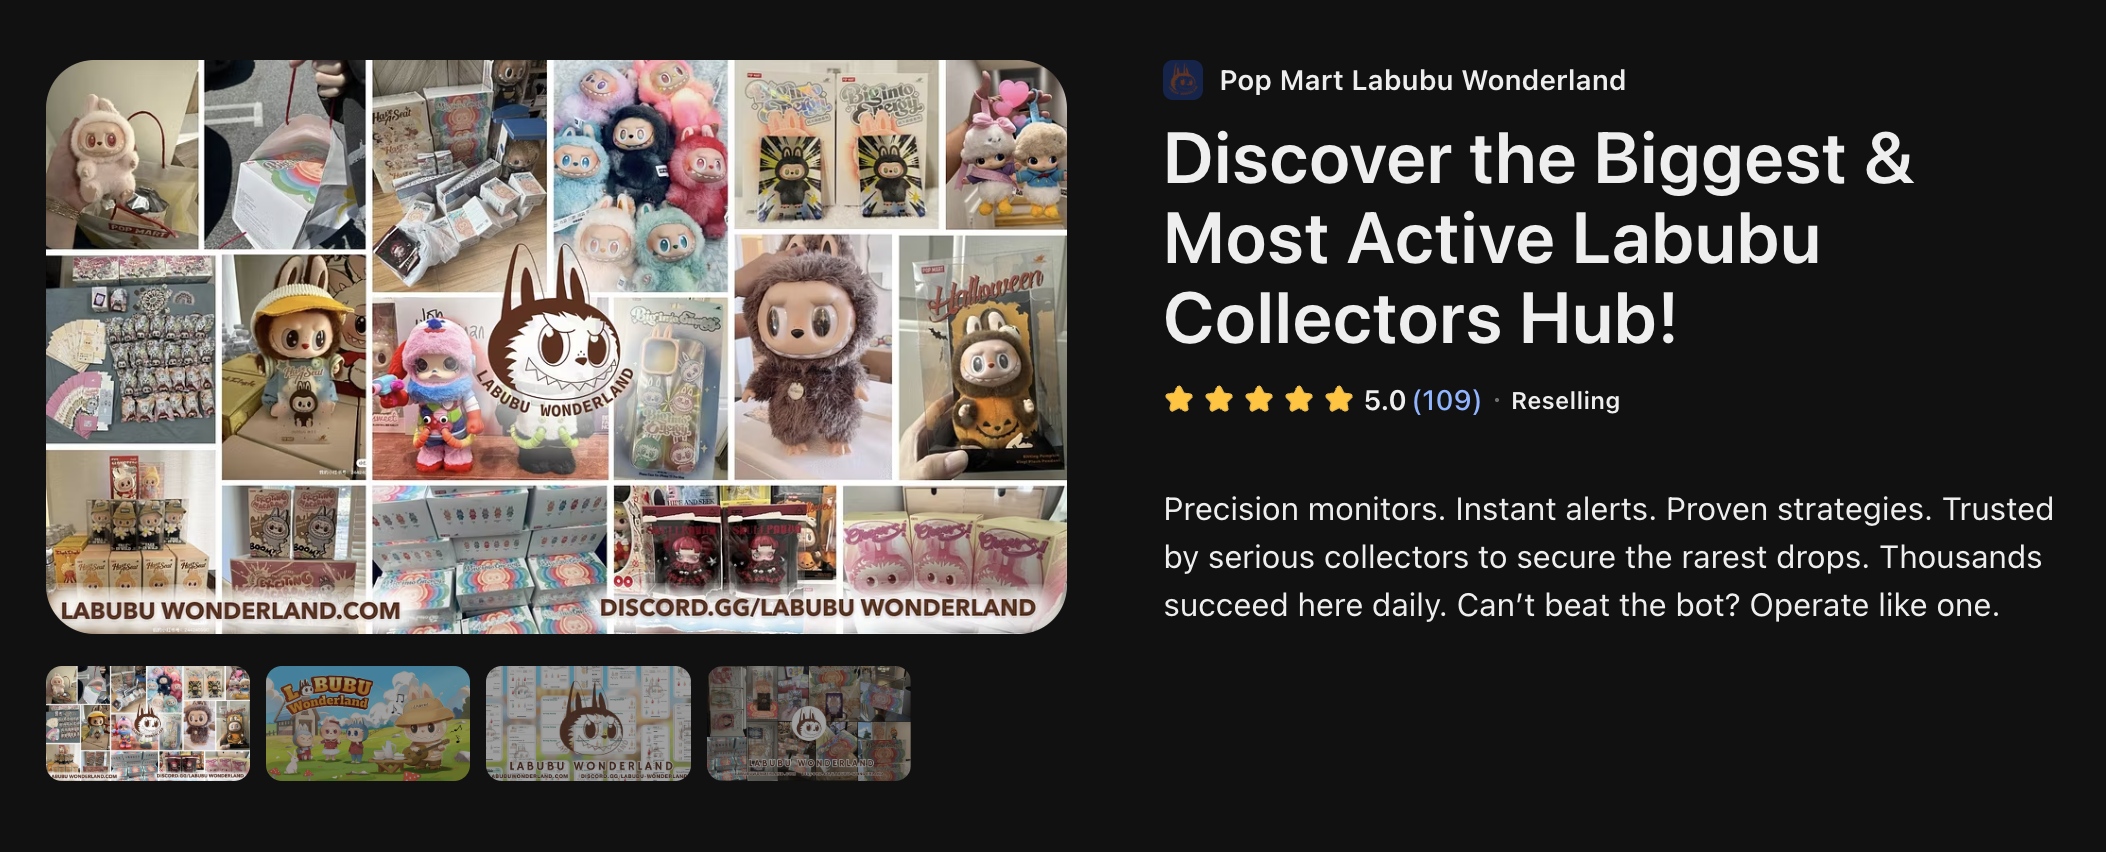This screenshot has height=852, width=2106.
Task: Open the (109) reviews count link
Action: click(1446, 400)
